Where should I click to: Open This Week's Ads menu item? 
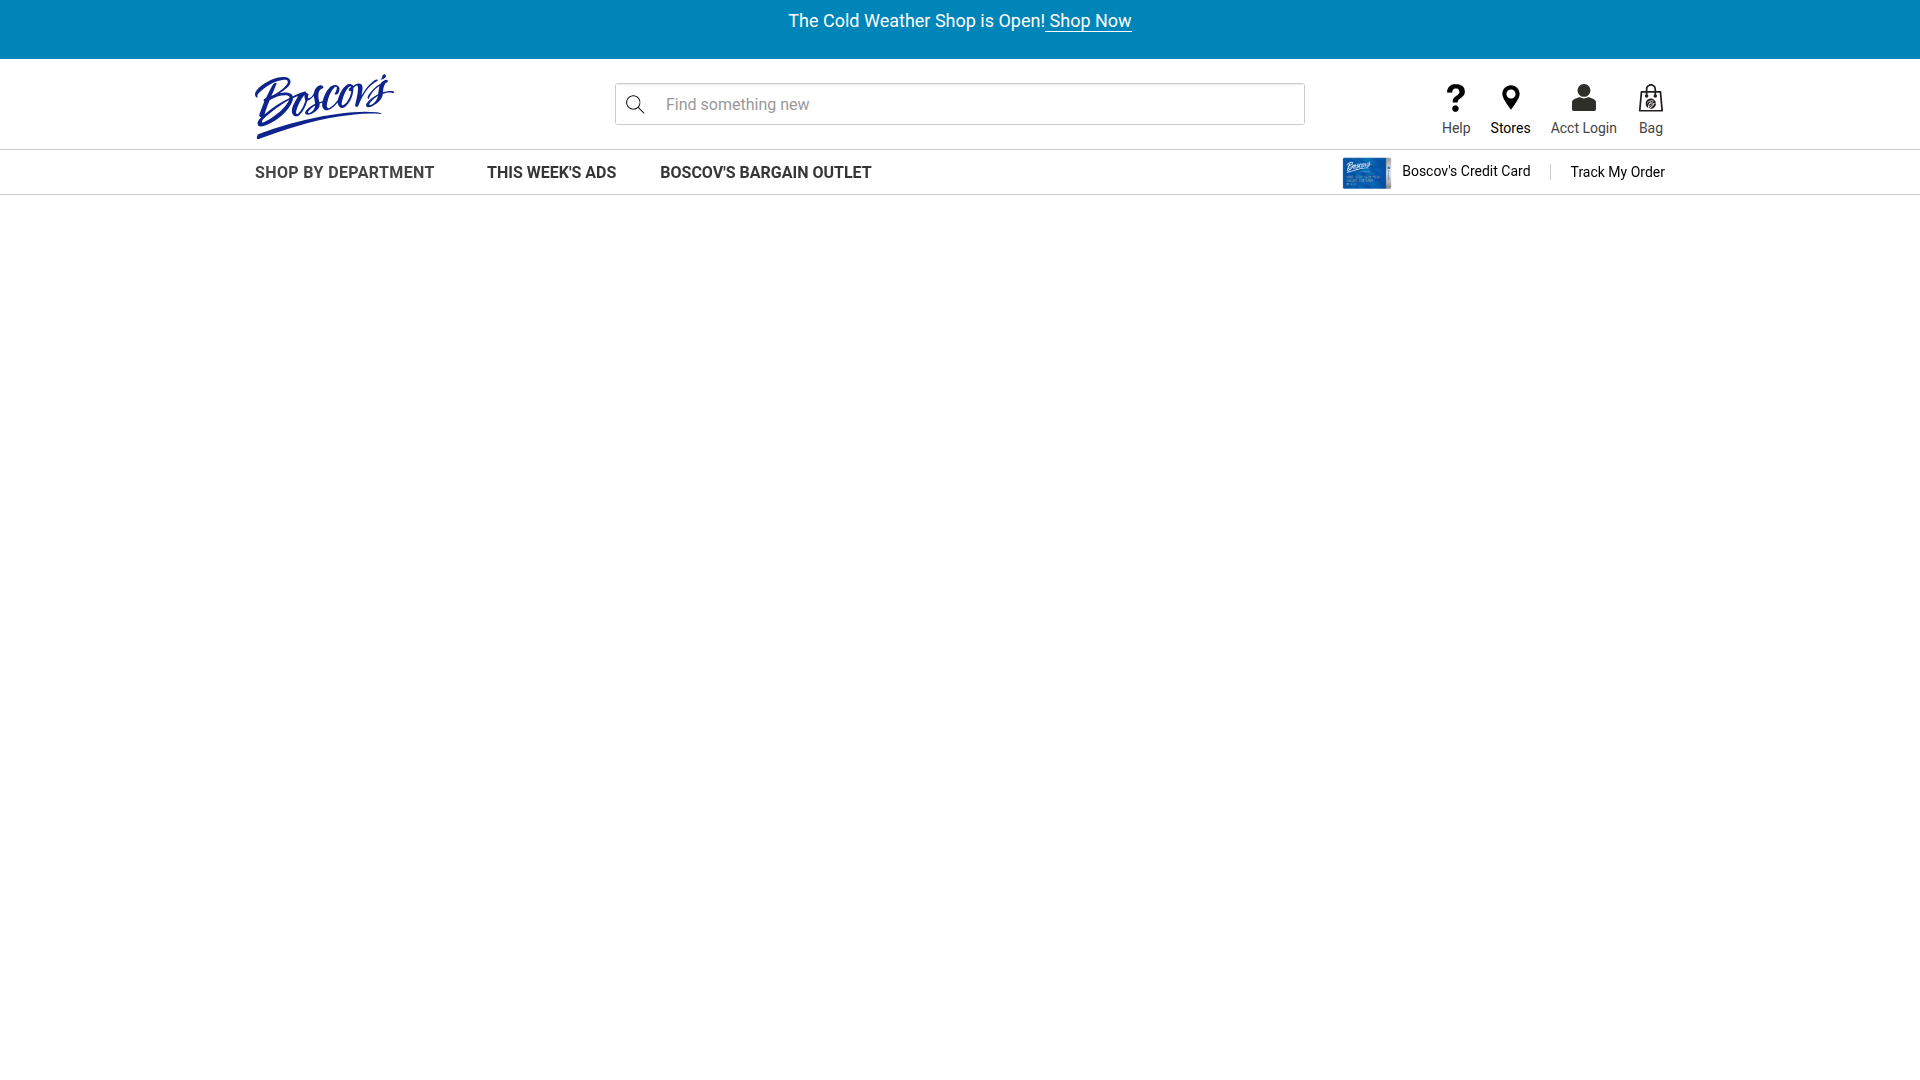coord(551,172)
